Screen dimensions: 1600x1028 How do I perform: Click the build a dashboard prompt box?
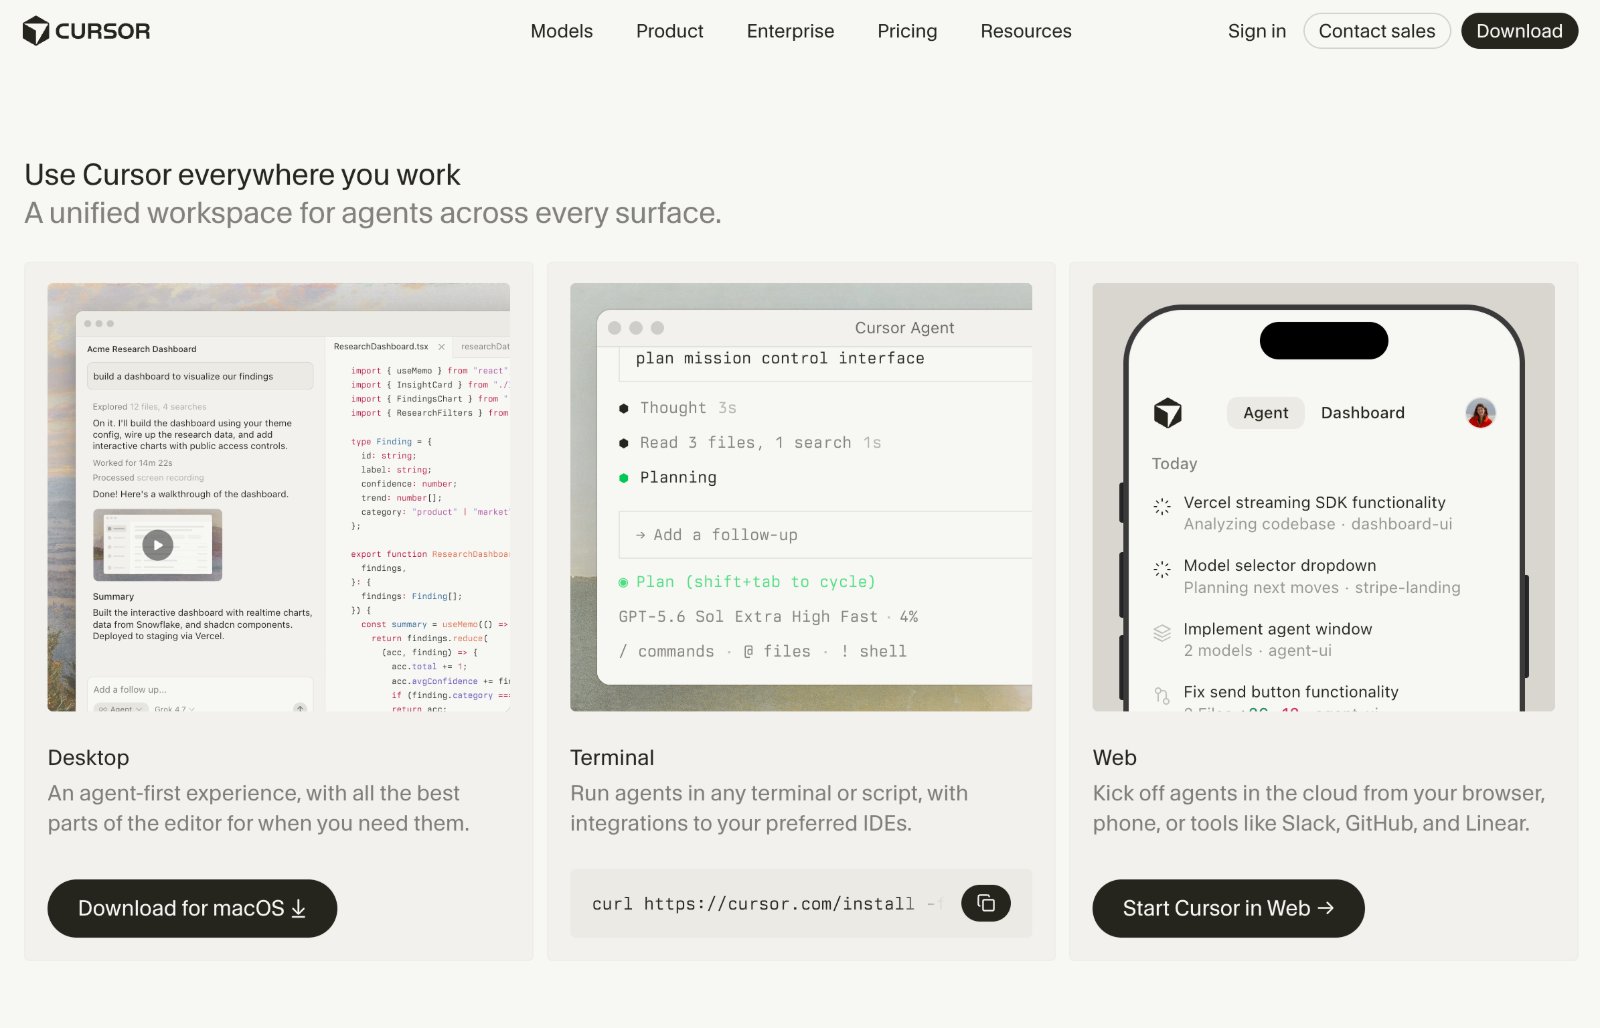200,376
